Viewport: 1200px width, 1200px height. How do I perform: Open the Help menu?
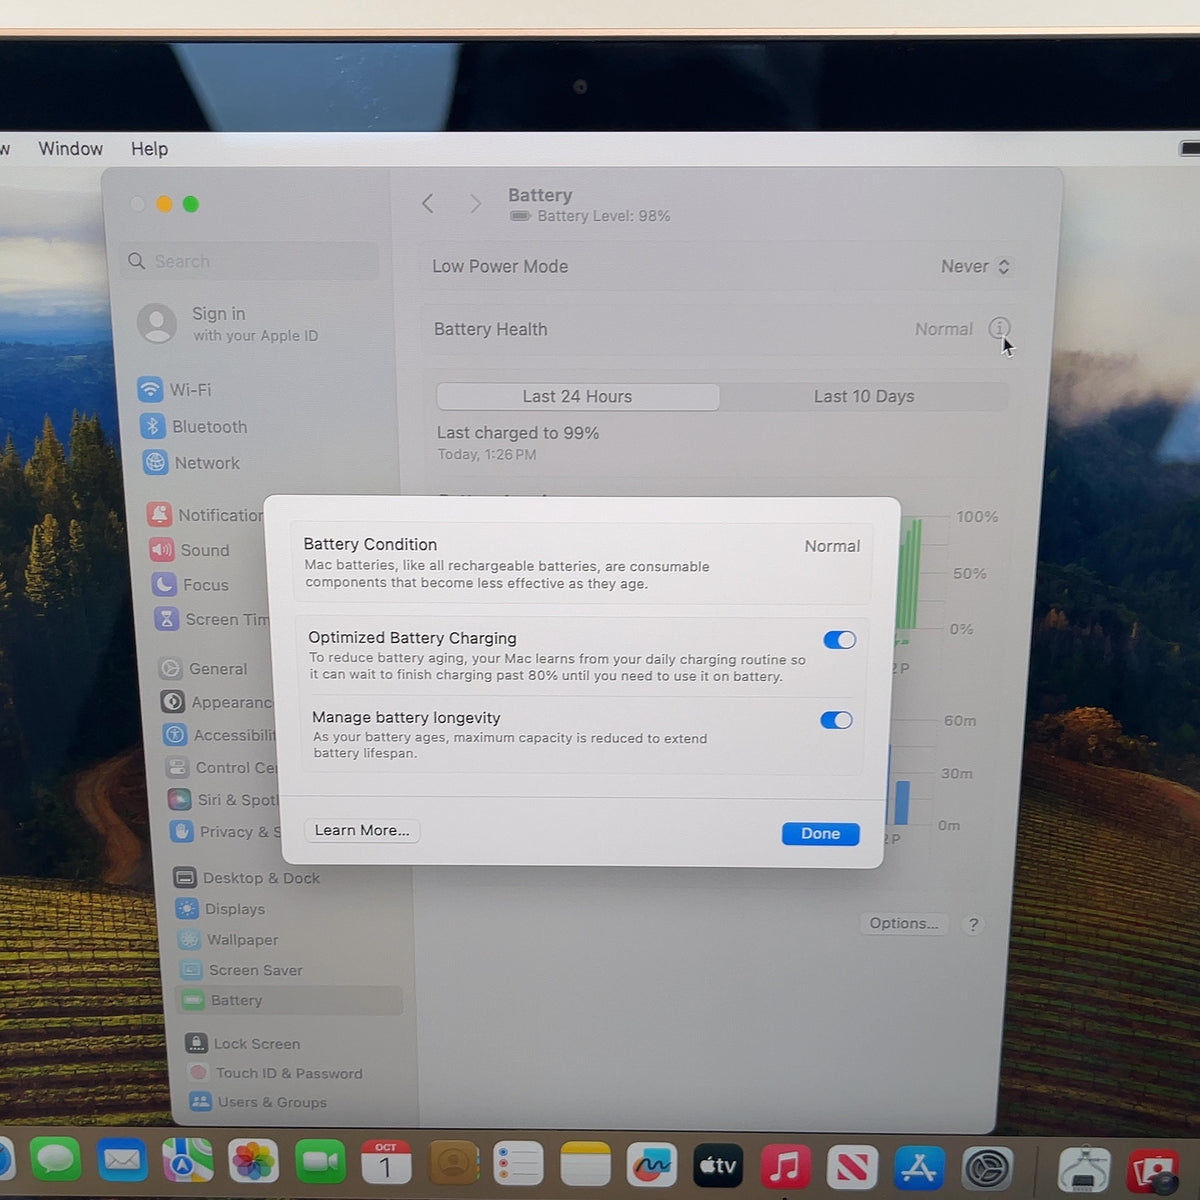click(x=150, y=149)
